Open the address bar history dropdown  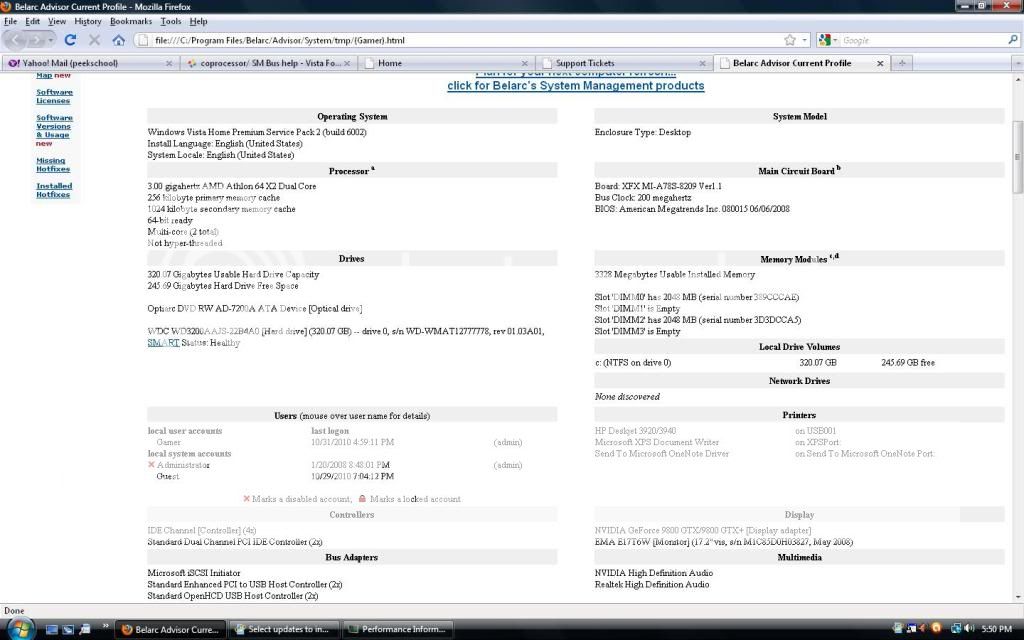(x=805, y=40)
